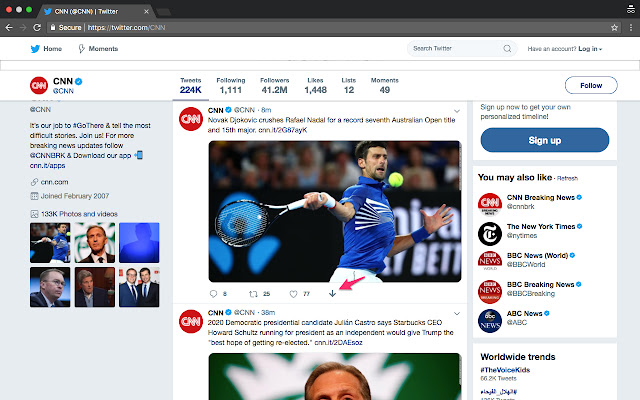Image resolution: width=640 pixels, height=400 pixels.
Task: Reload the page with the refresh icon
Action: [37, 27]
